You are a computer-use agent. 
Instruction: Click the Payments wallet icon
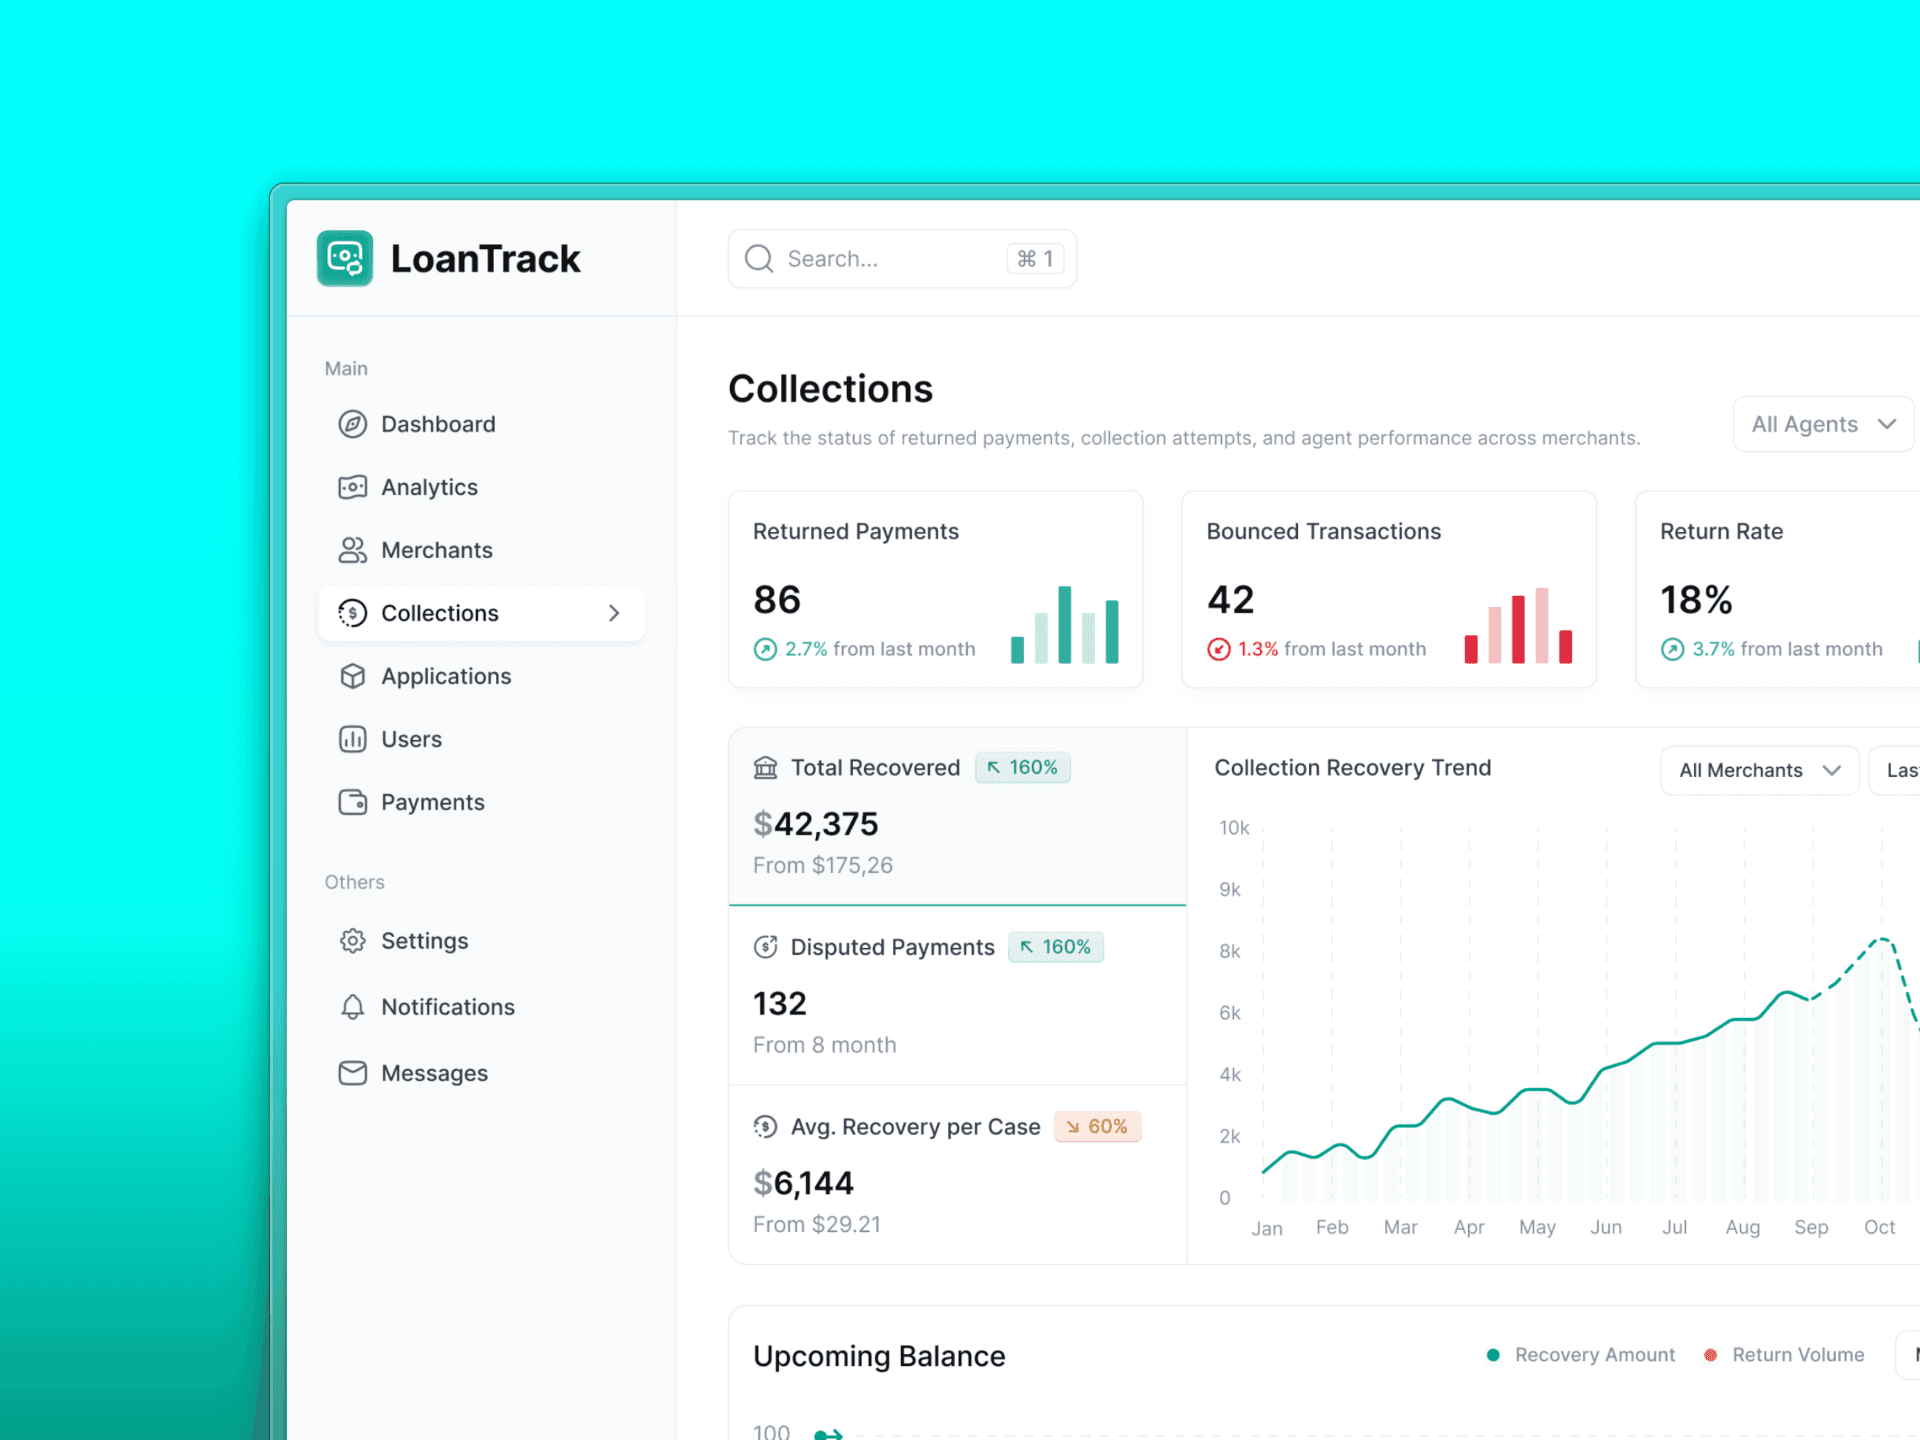tap(352, 802)
